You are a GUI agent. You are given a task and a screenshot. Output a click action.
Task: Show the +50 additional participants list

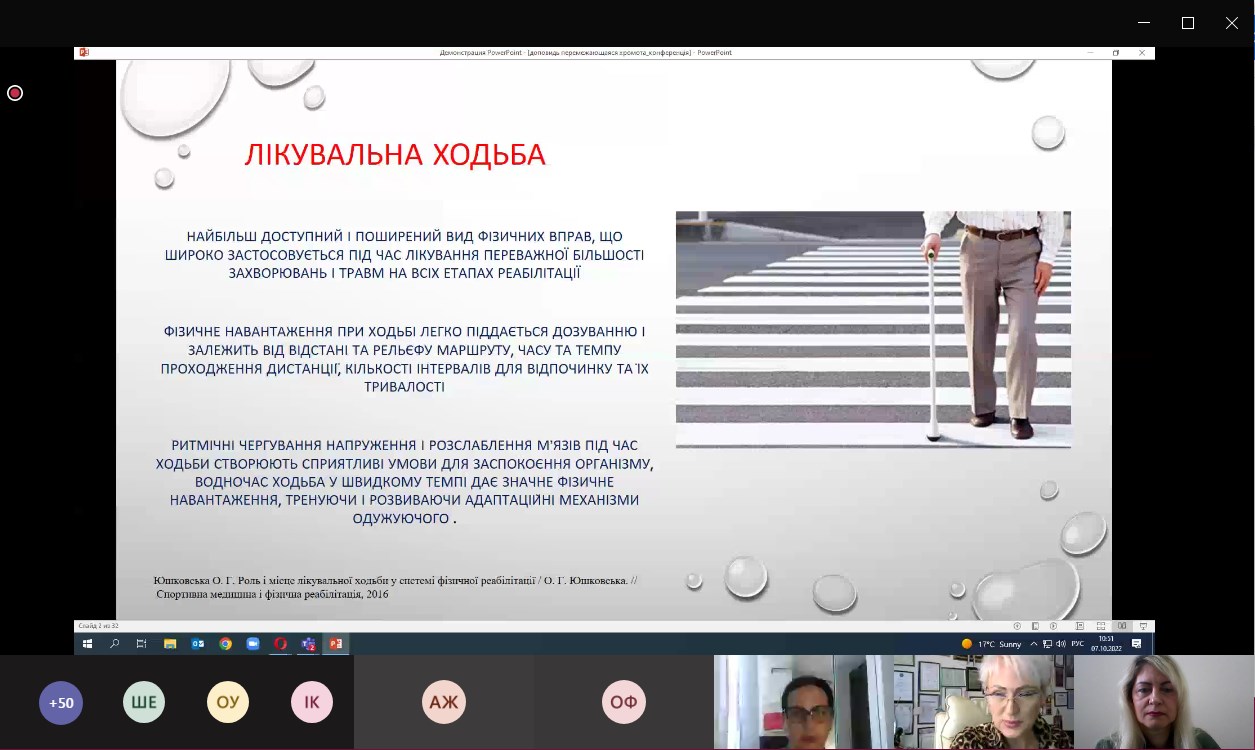(x=61, y=703)
